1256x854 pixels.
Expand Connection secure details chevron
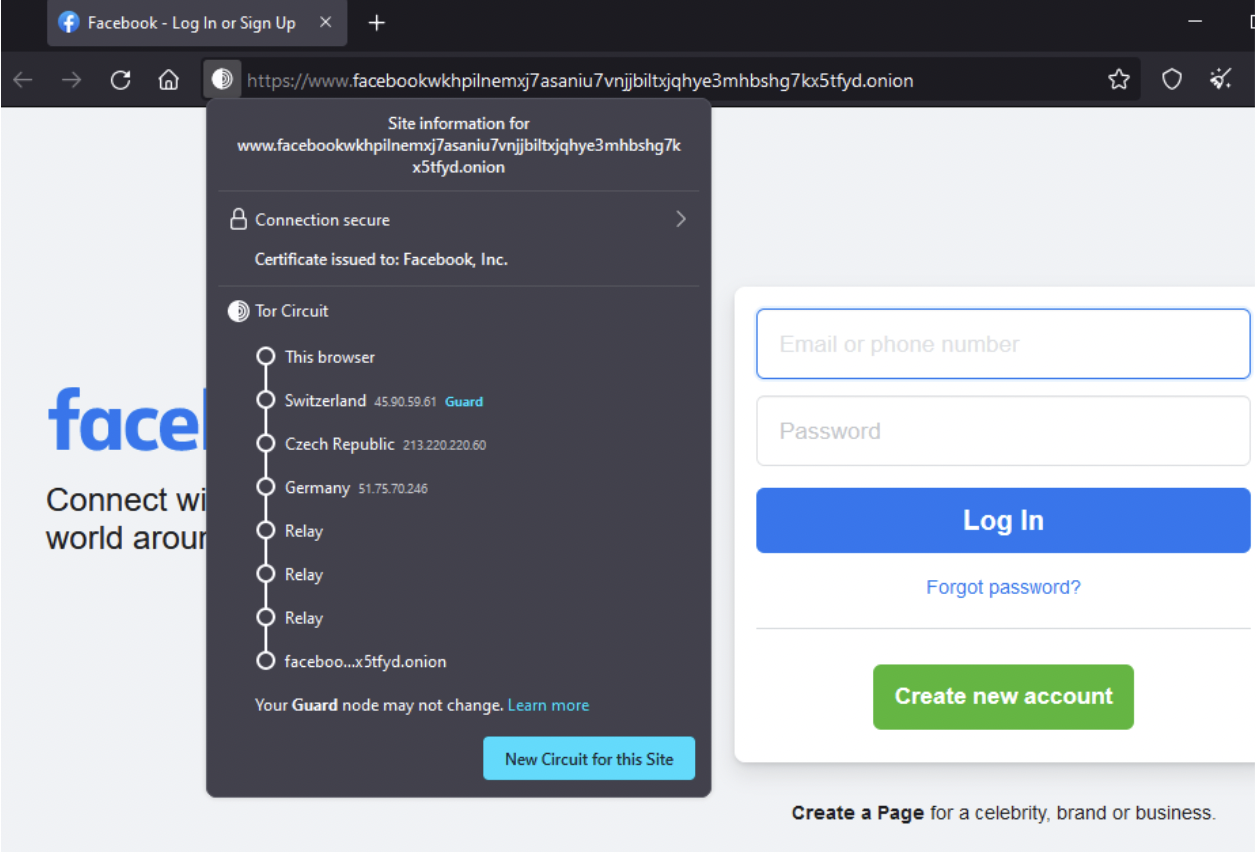pos(681,219)
